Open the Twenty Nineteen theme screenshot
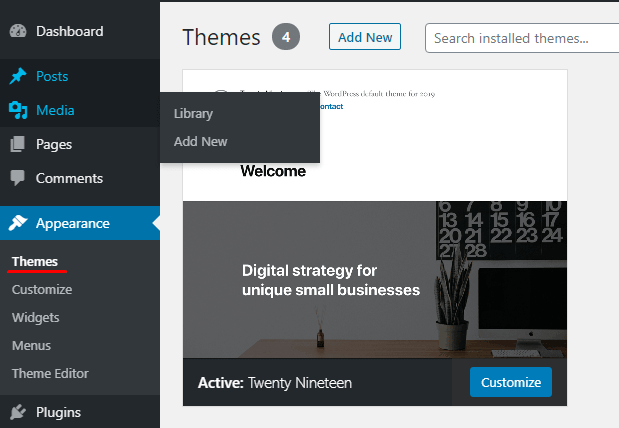 click(x=375, y=214)
